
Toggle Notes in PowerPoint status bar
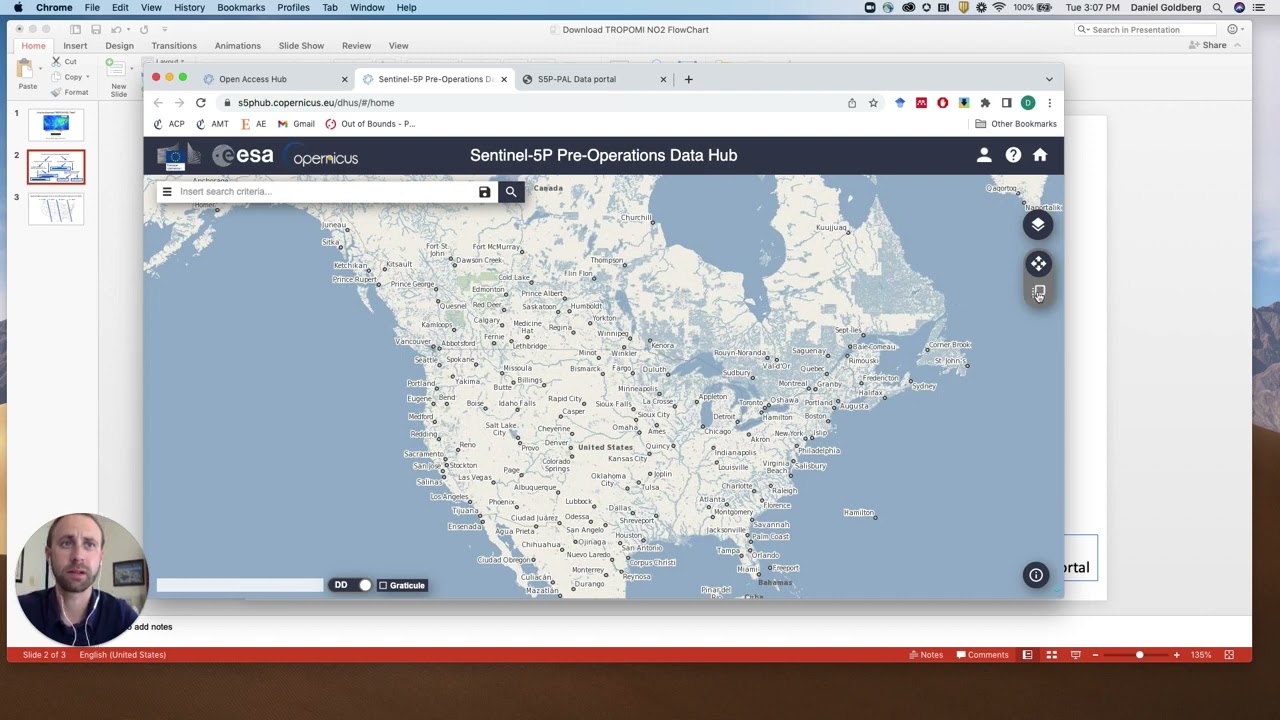926,655
